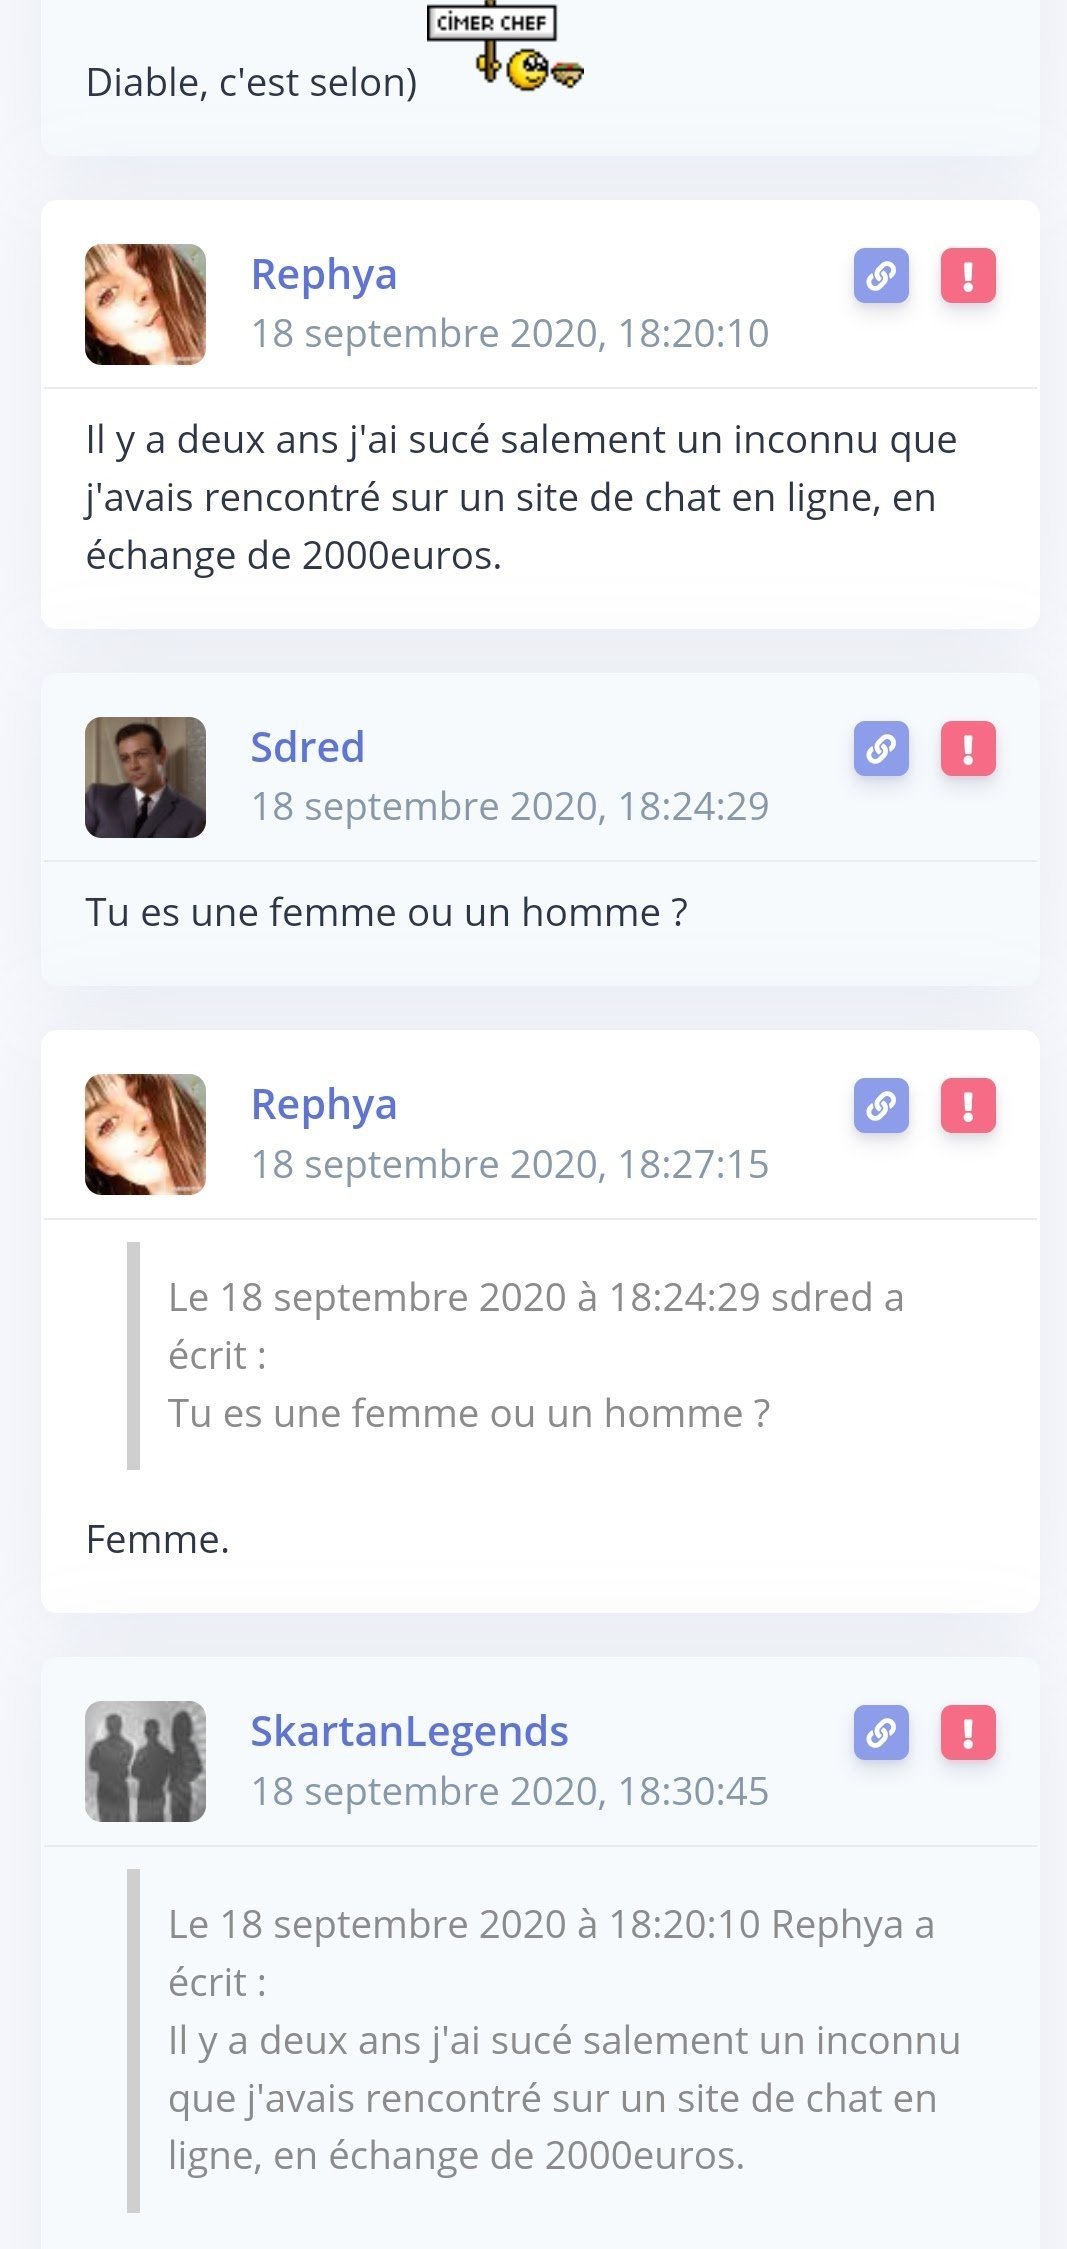The height and width of the screenshot is (2249, 1067).
Task: Copy permalink of SkartanLegends' post
Action: tap(881, 1732)
